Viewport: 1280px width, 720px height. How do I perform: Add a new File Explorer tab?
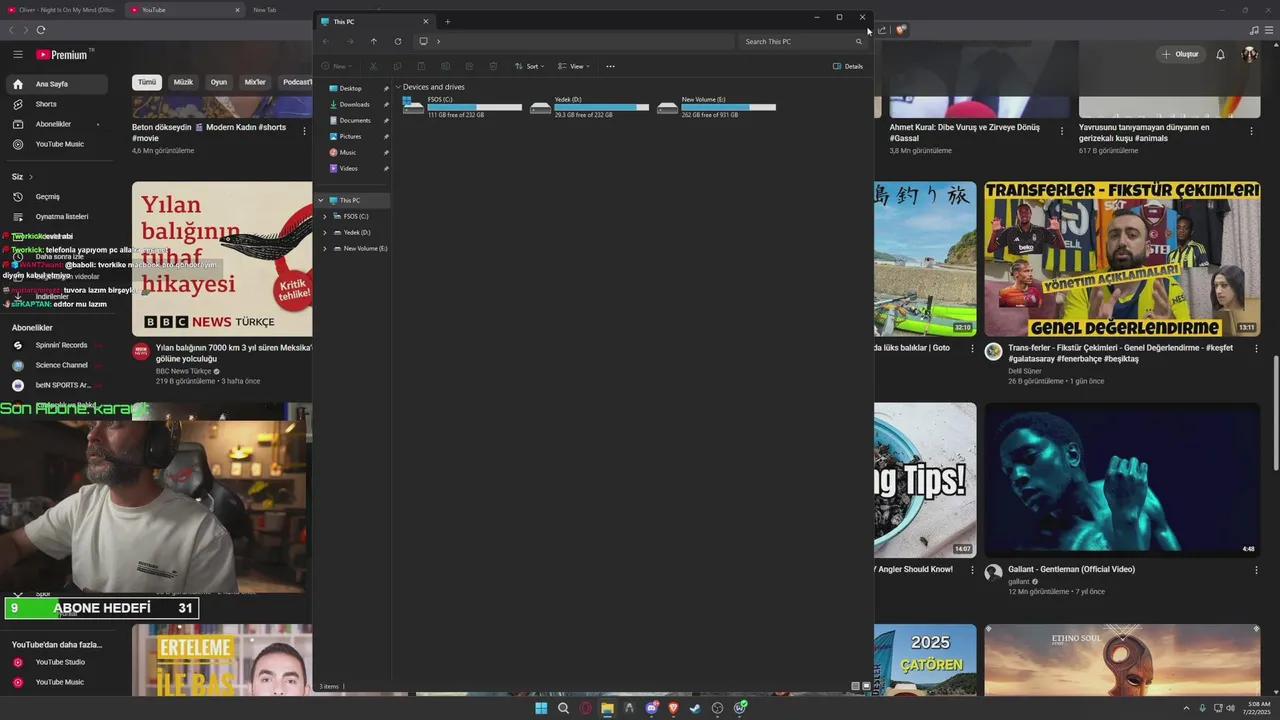(447, 21)
